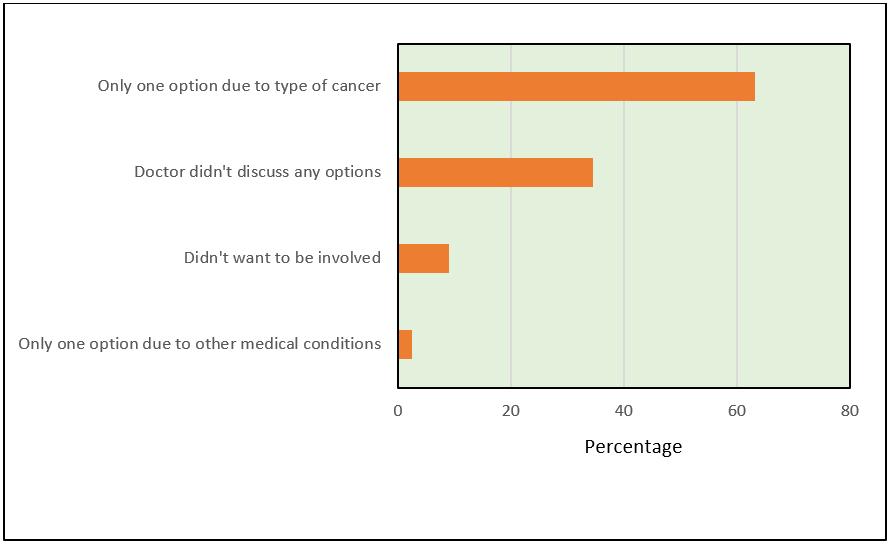Viewport: 889px width, 546px height.
Task: Click the "Didn't want to be involved" label
Action: pyautogui.click(x=282, y=258)
